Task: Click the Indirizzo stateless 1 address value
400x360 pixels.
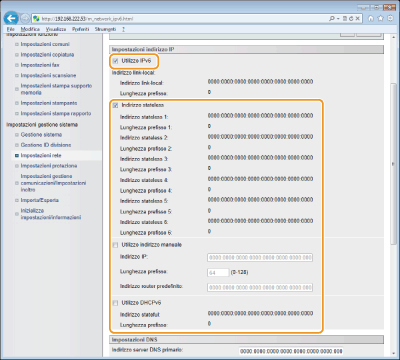Action: 260,116
